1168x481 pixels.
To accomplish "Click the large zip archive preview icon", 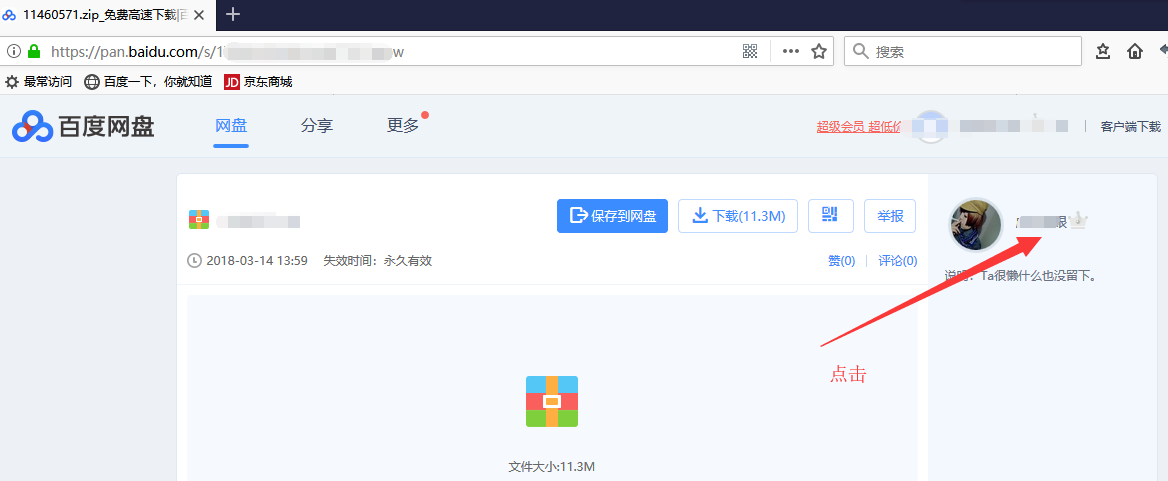I will tap(552, 401).
